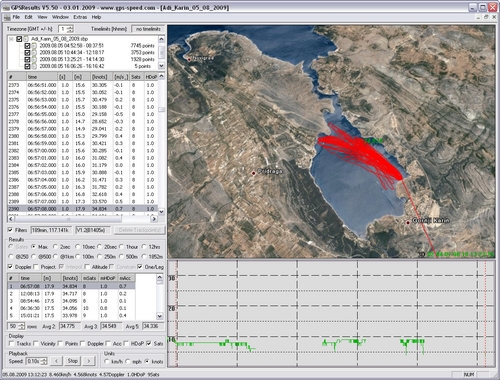Step playback forward with right arrow button

pos(89,361)
